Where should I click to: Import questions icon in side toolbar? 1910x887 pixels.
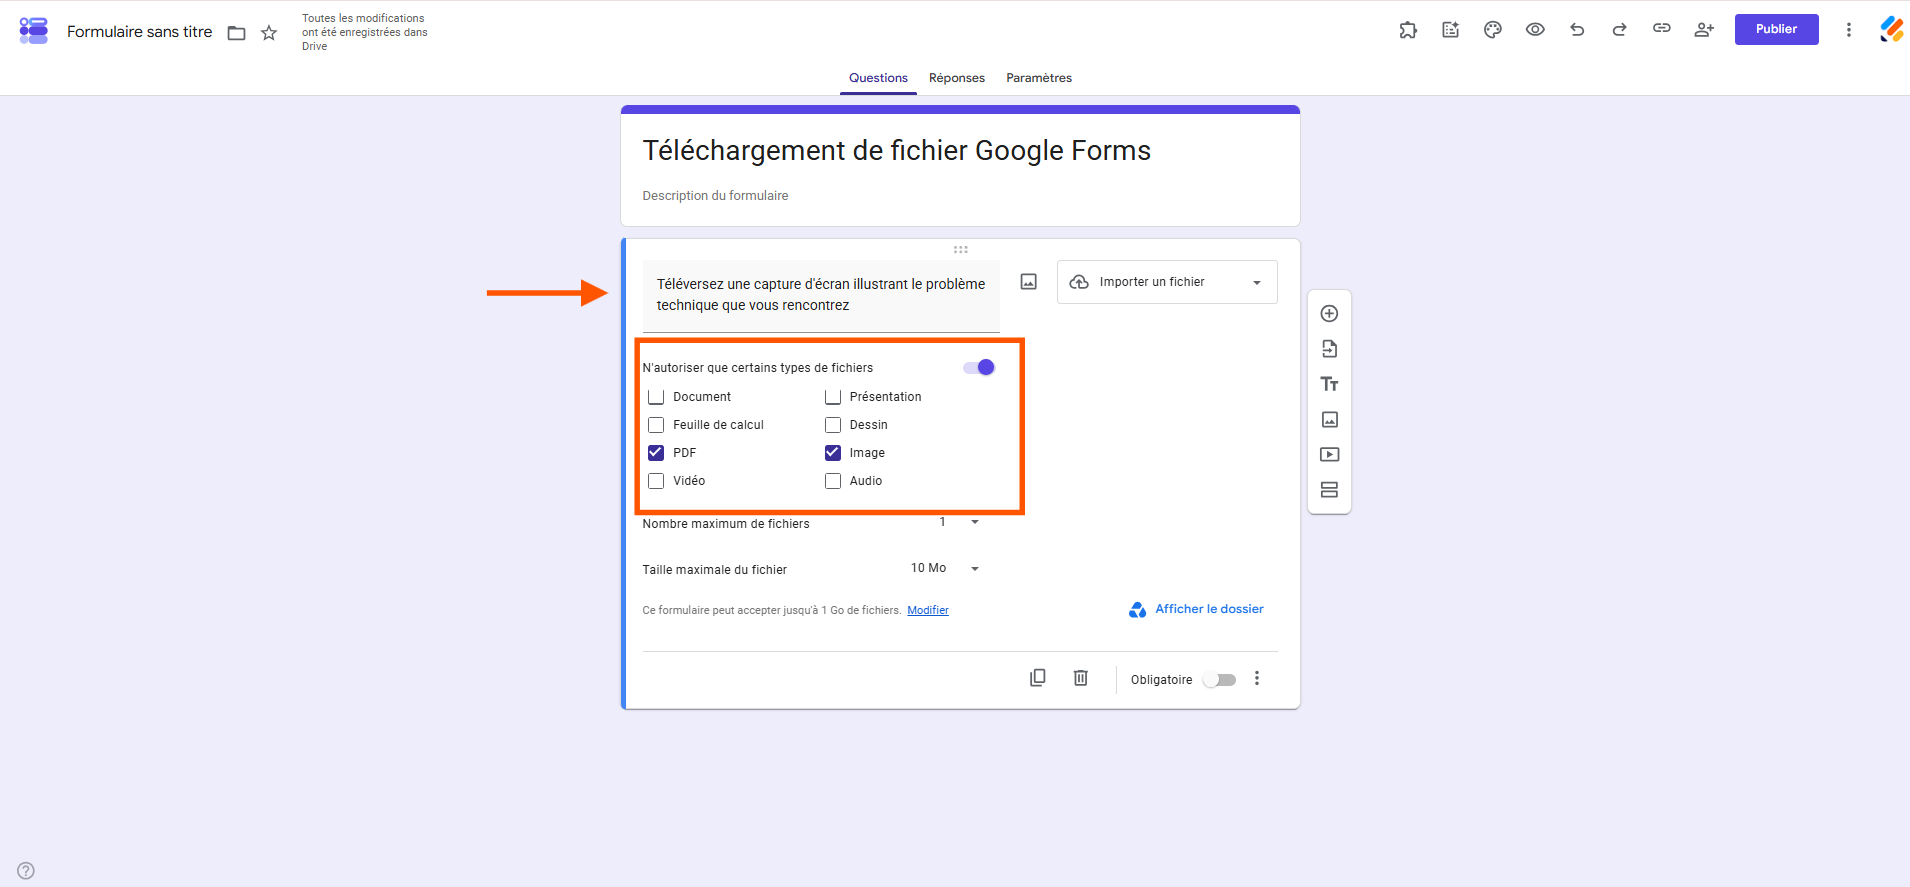[x=1329, y=349]
